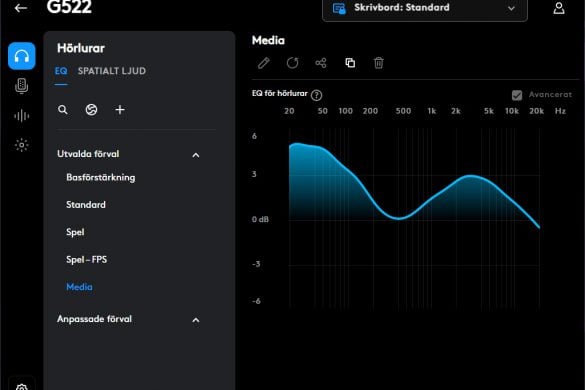Click the EQ curve peak near 20 Hz
Image resolution: width=585 pixels, height=390 pixels.
pyautogui.click(x=297, y=144)
